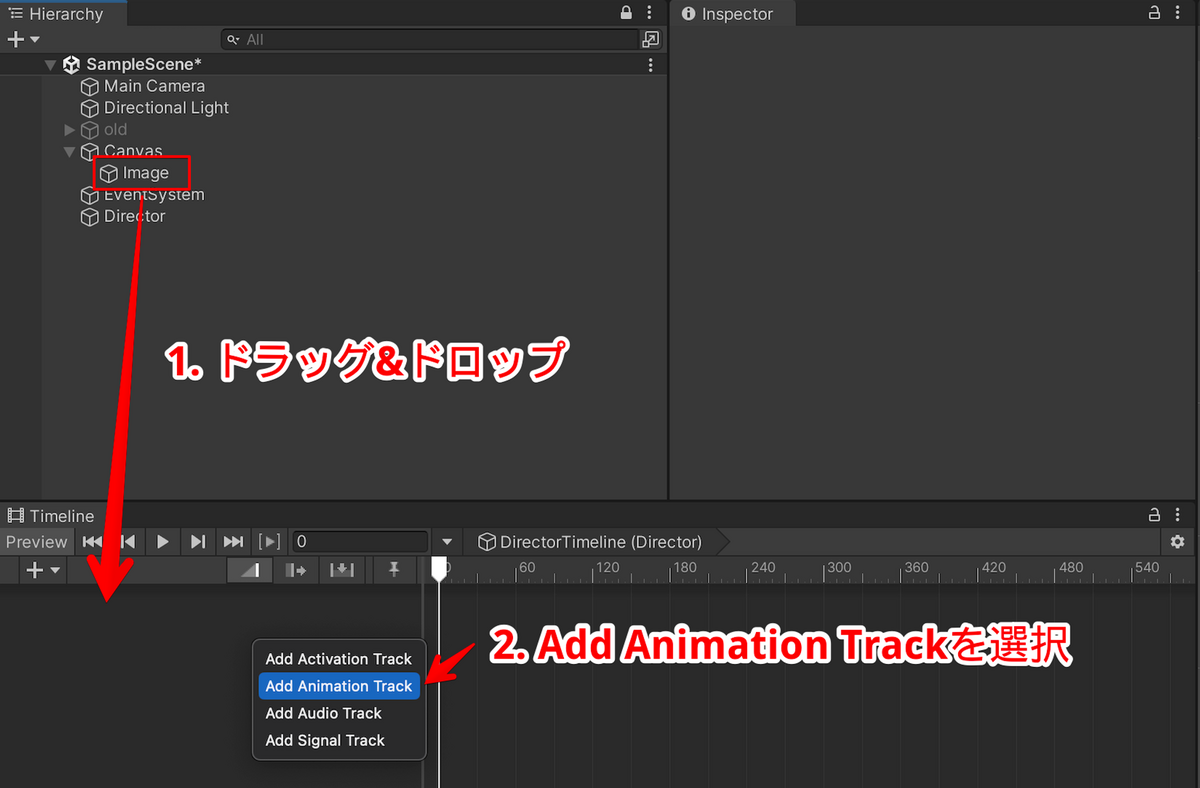Toggle the Inspector lock icon

[x=1157, y=13]
